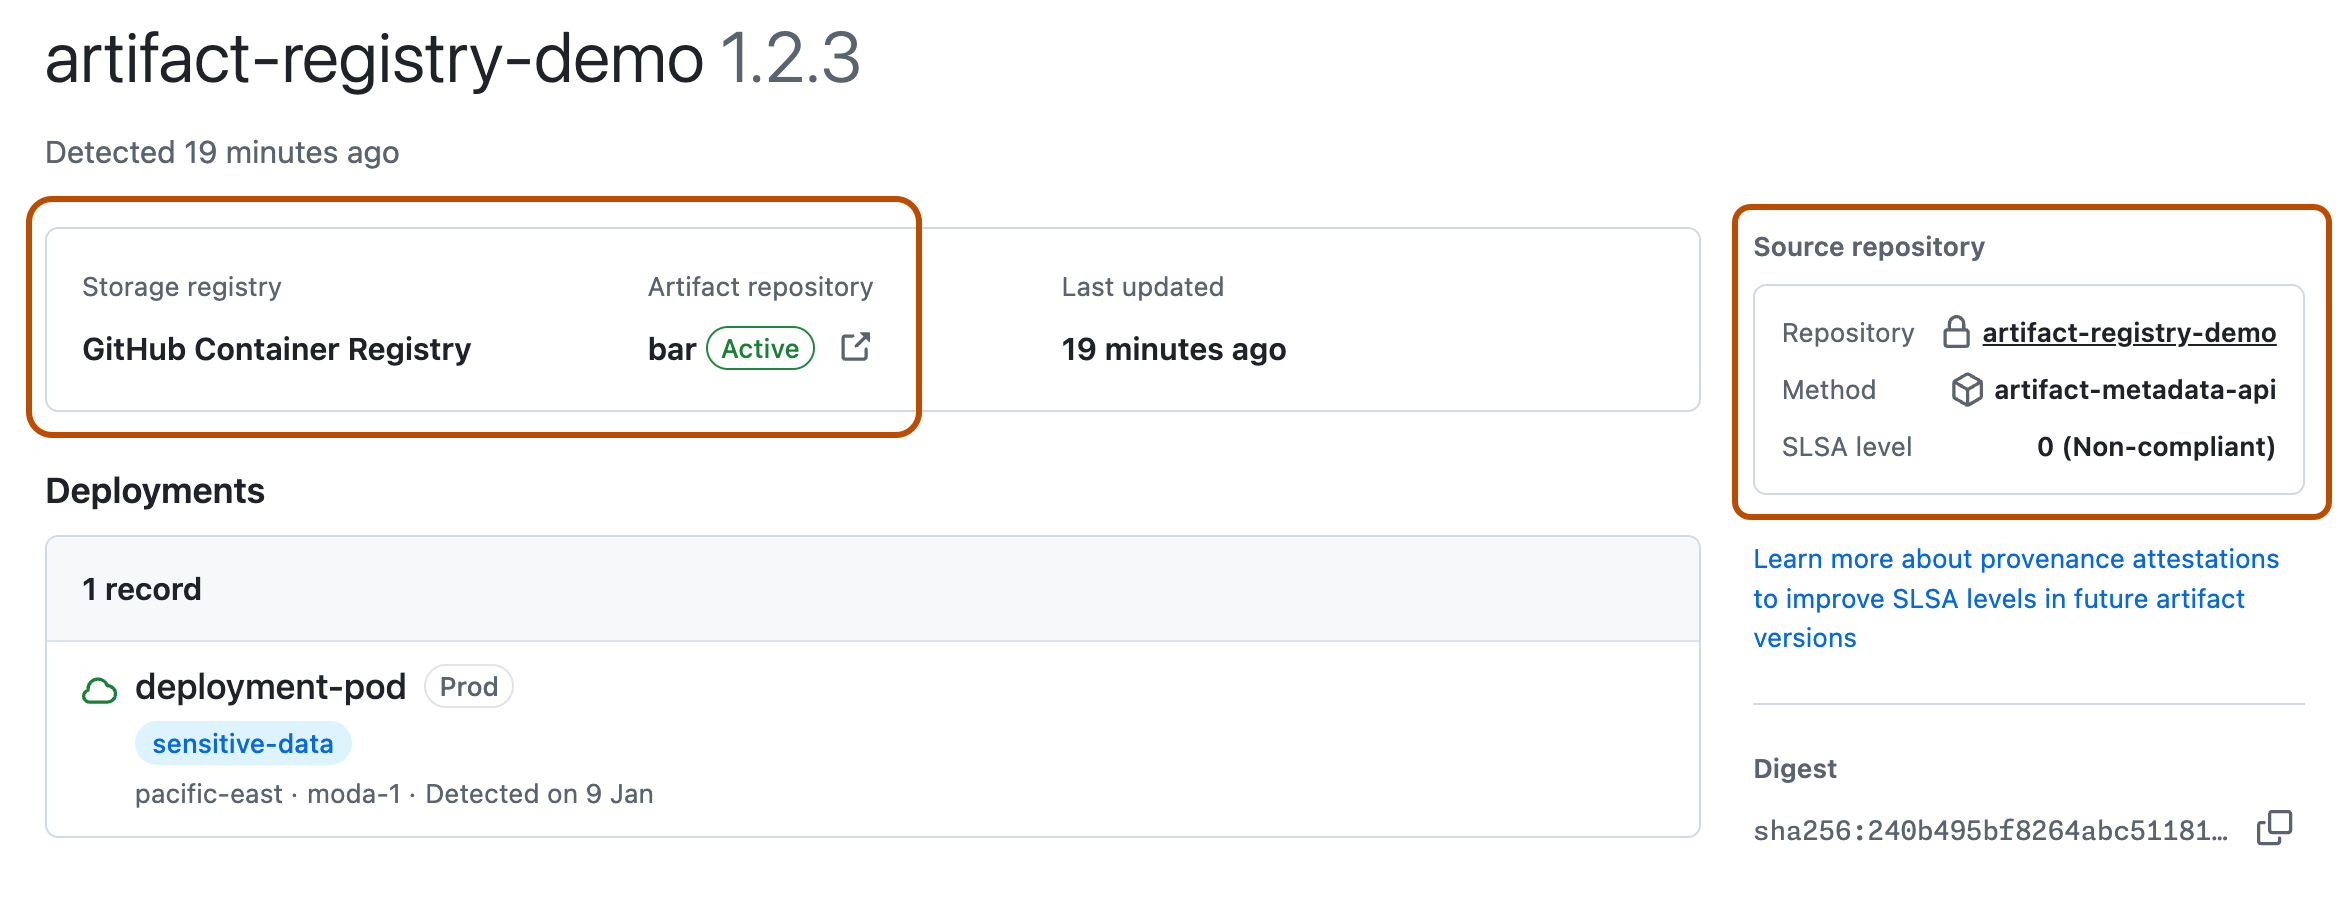Copy the sha256 digest with copy icon
2348x898 pixels.
[x=2273, y=828]
